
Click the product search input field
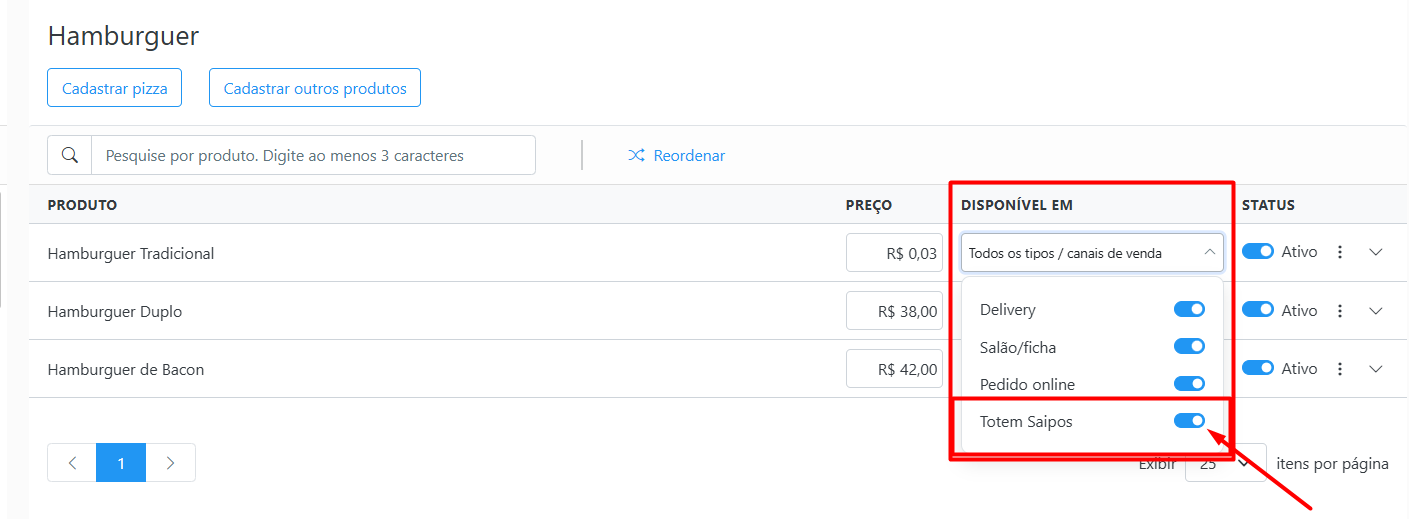[313, 155]
